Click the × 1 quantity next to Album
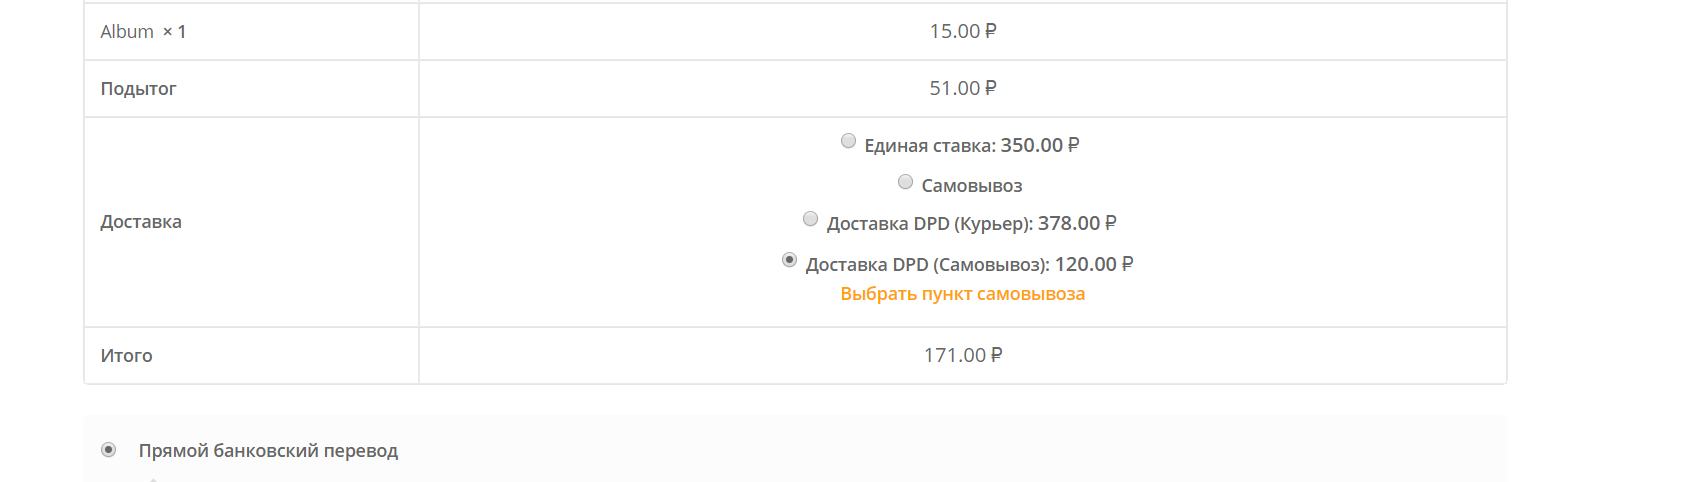 (174, 32)
